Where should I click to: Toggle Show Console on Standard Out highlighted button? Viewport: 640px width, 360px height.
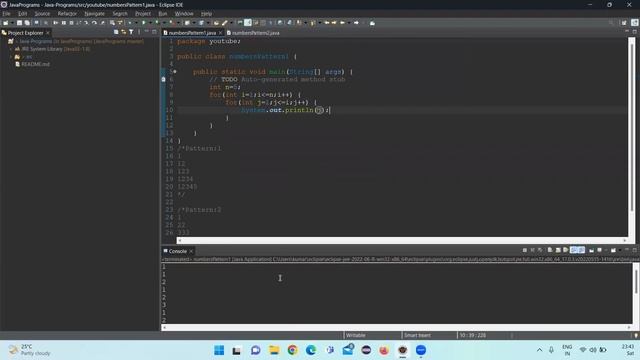(574, 250)
